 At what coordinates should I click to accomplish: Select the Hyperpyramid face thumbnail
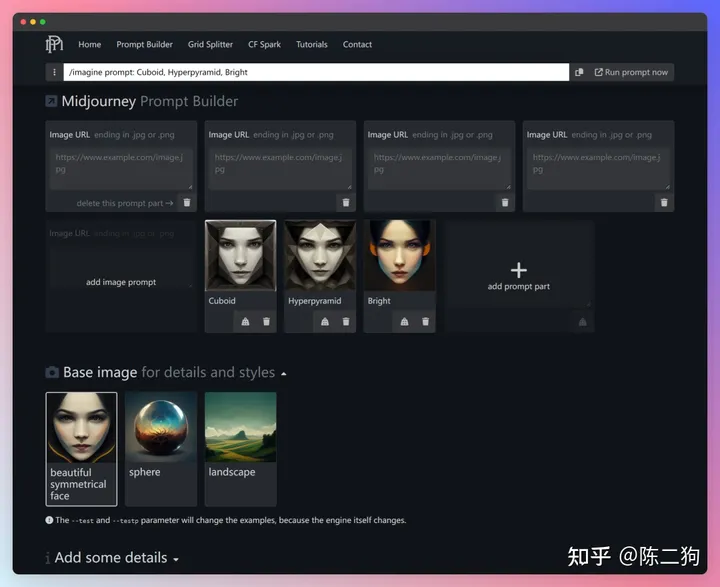click(x=320, y=255)
